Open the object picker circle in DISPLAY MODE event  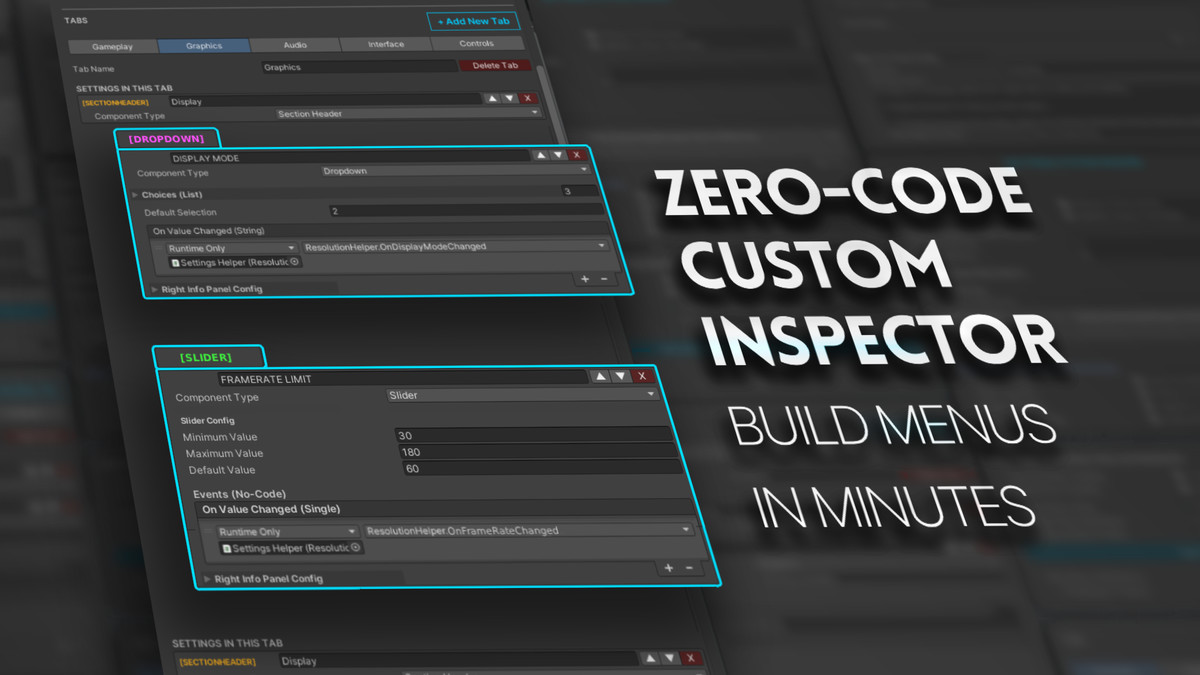pos(296,262)
